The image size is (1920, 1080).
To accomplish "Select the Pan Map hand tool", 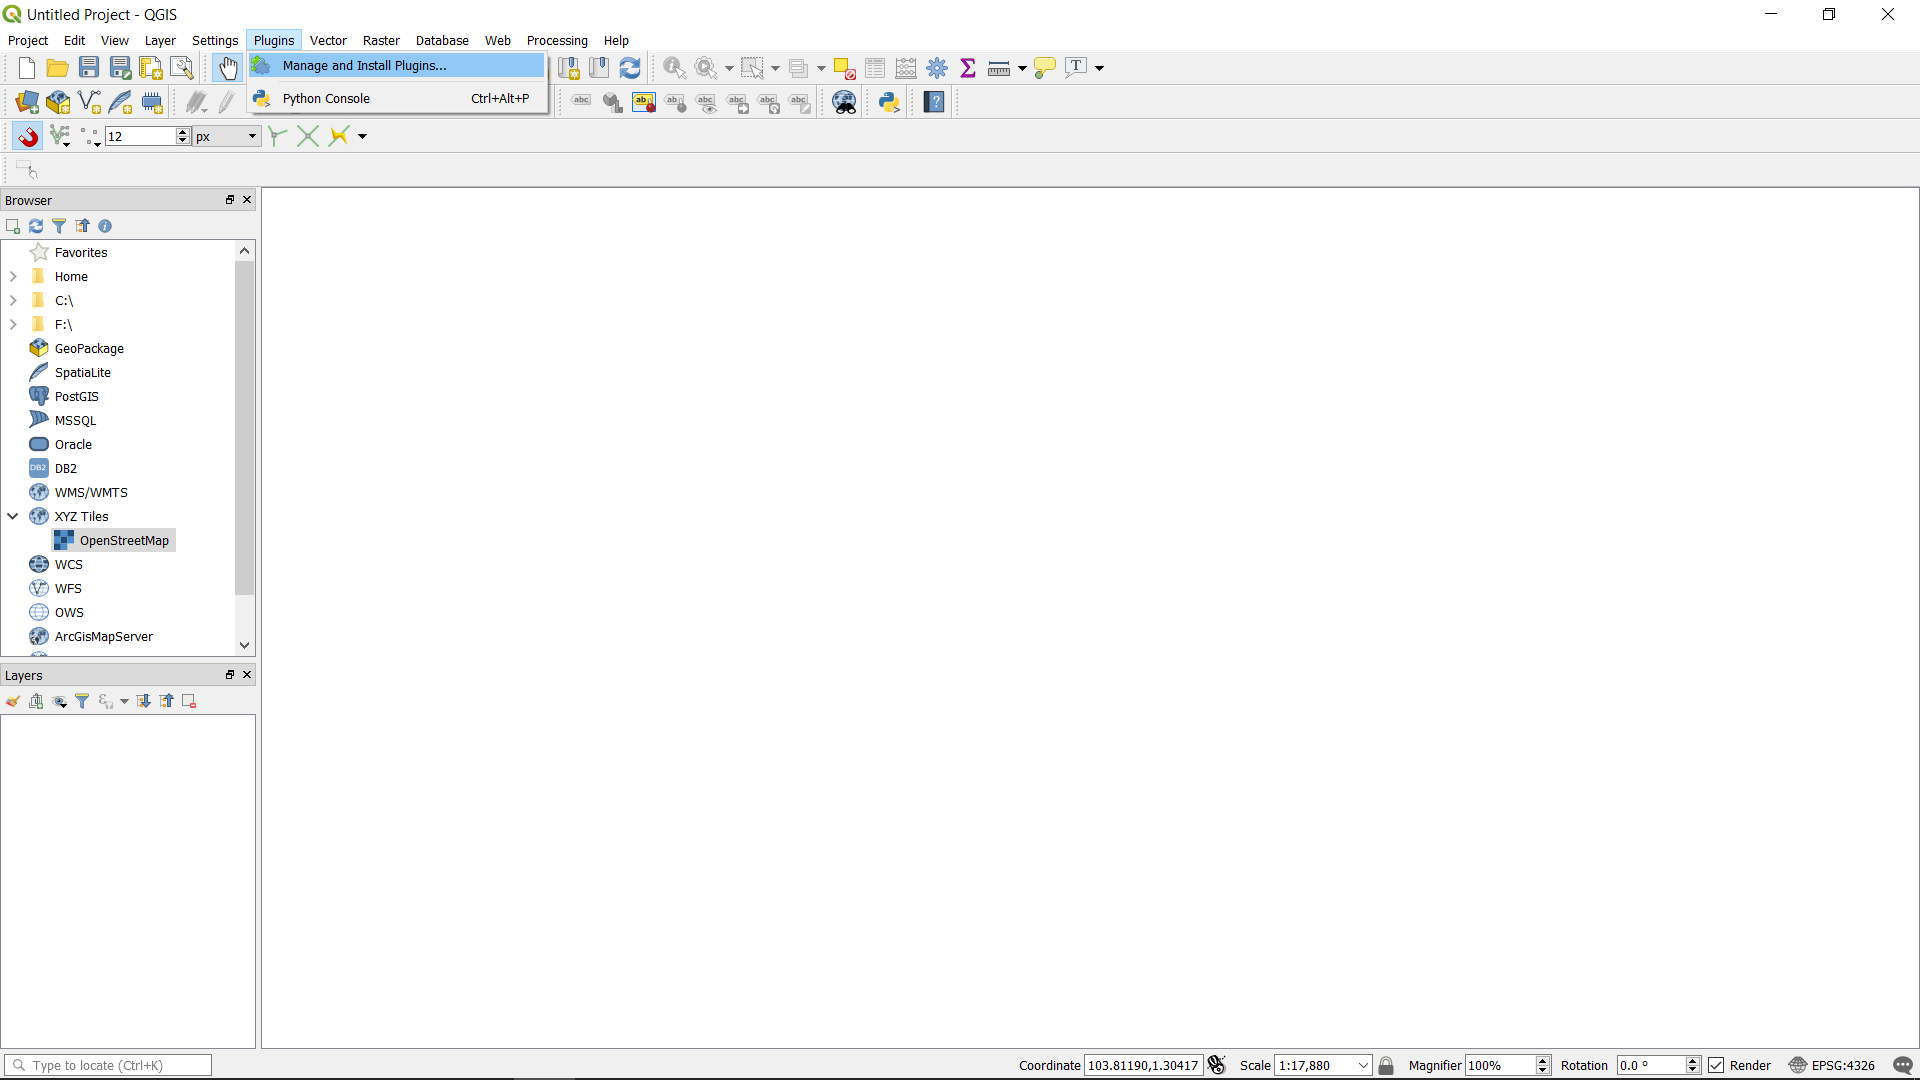I will click(228, 68).
